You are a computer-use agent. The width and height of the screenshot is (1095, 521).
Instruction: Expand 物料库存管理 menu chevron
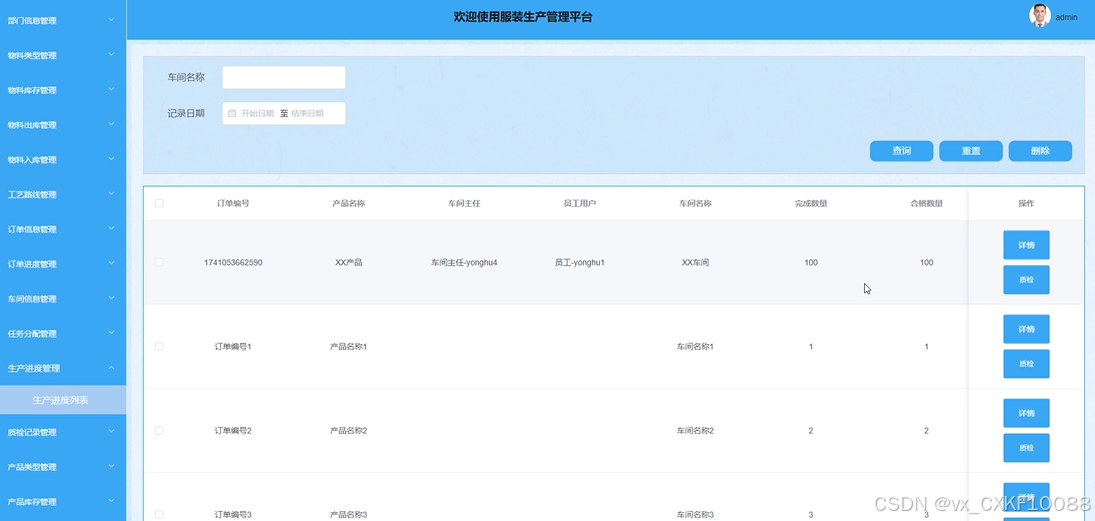pos(111,89)
